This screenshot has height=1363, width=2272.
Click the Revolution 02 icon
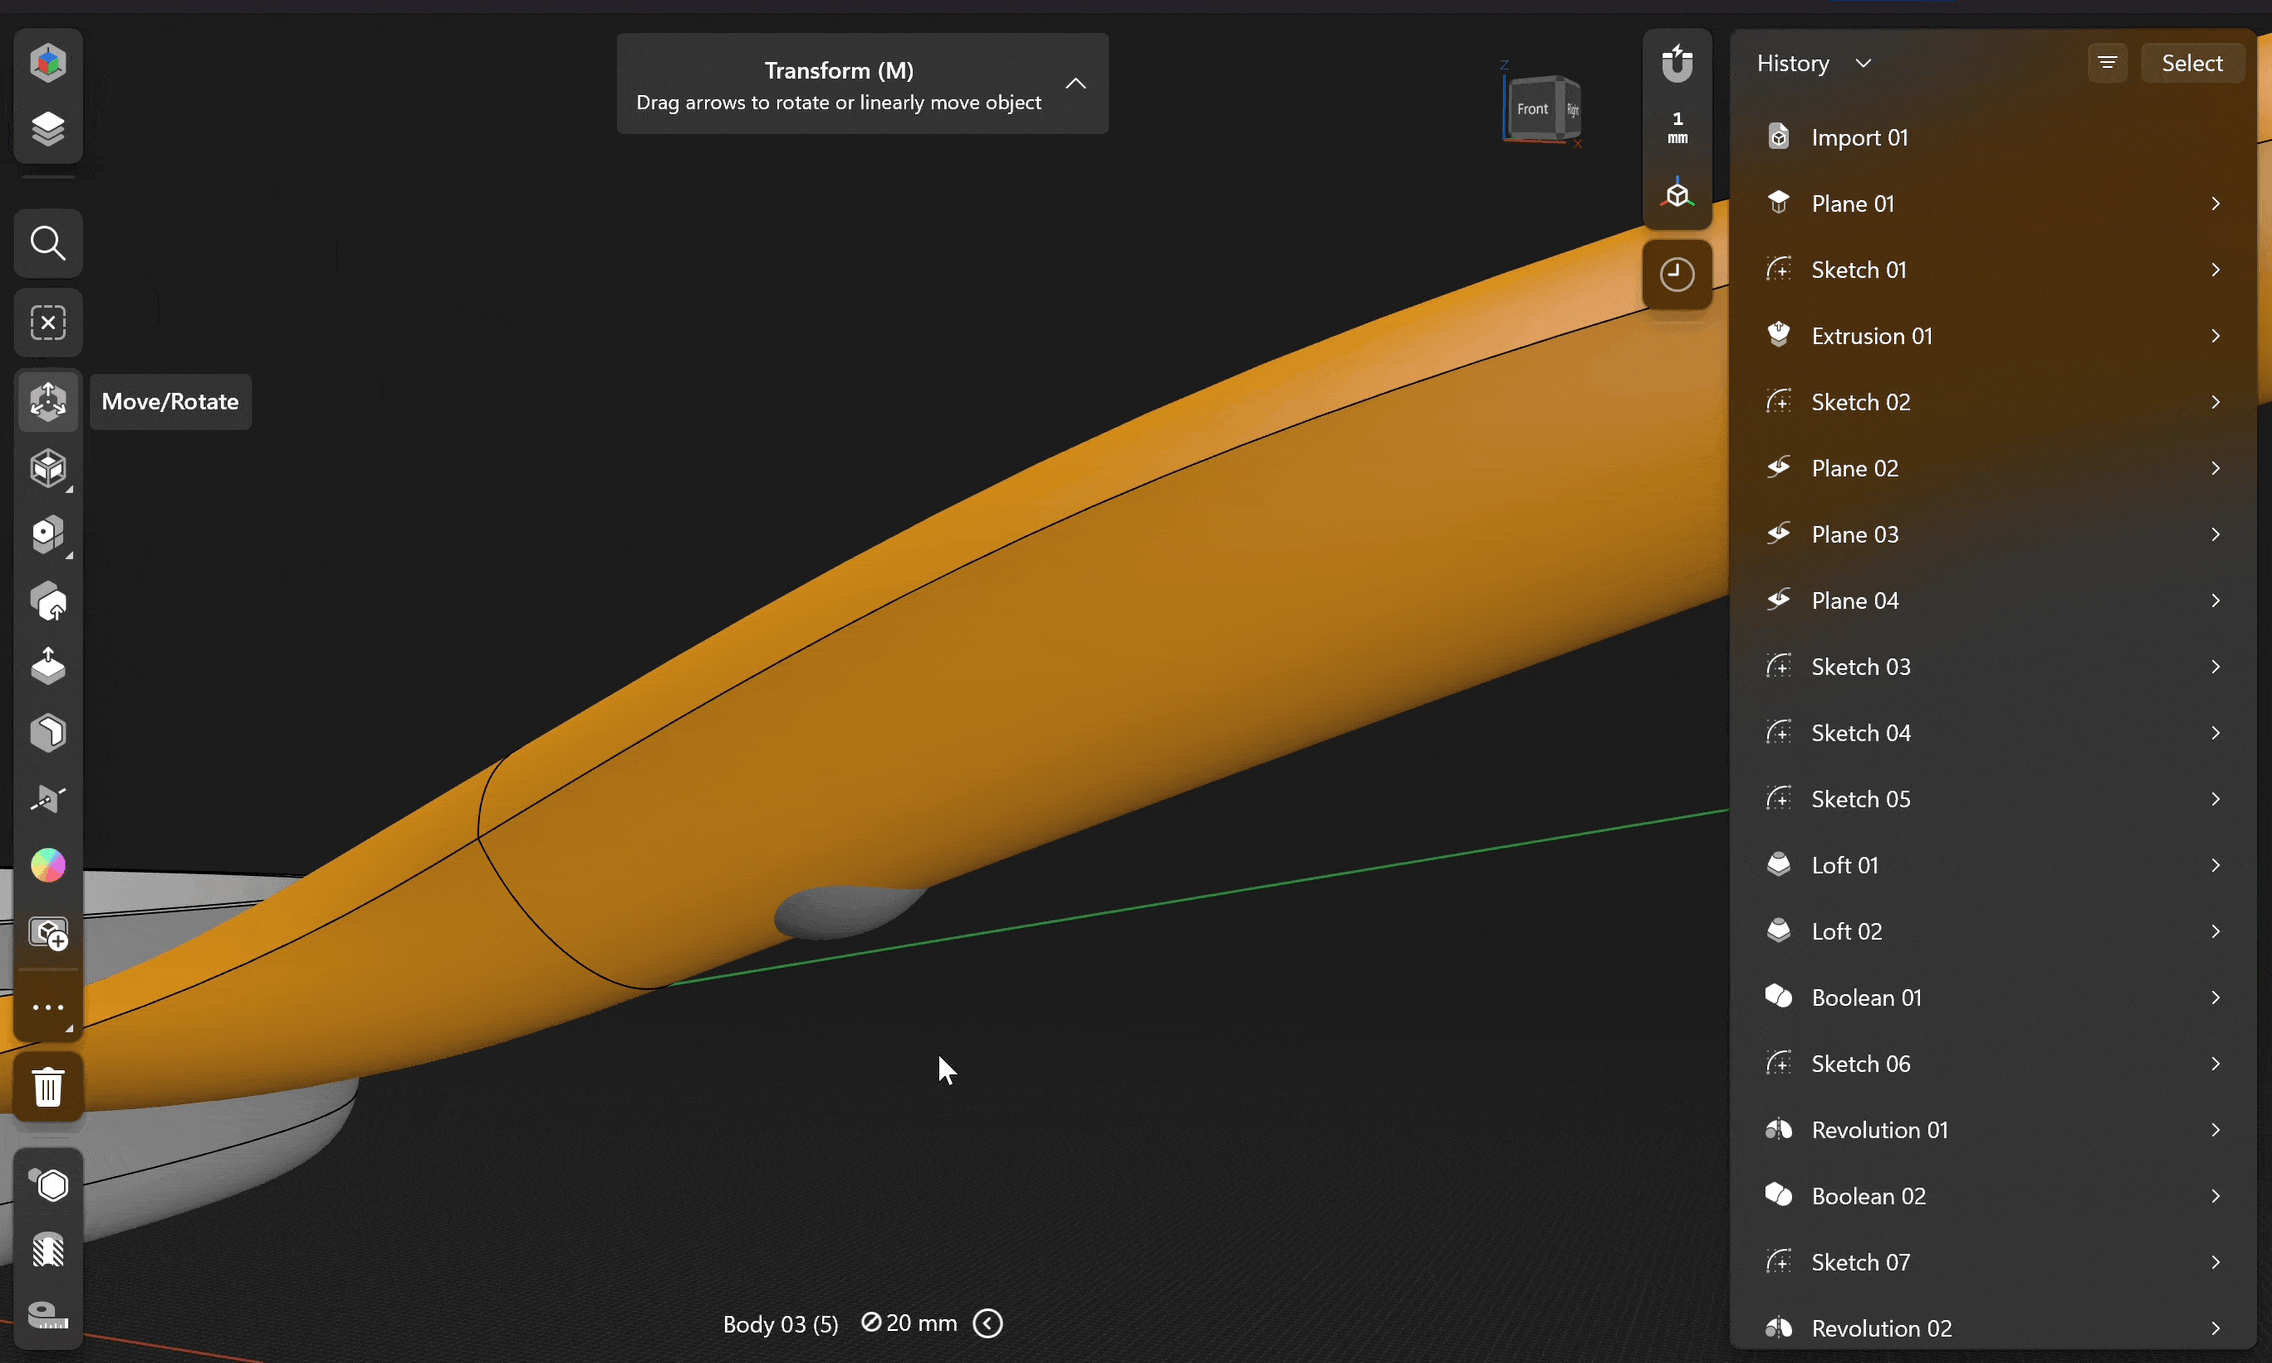(x=1778, y=1328)
